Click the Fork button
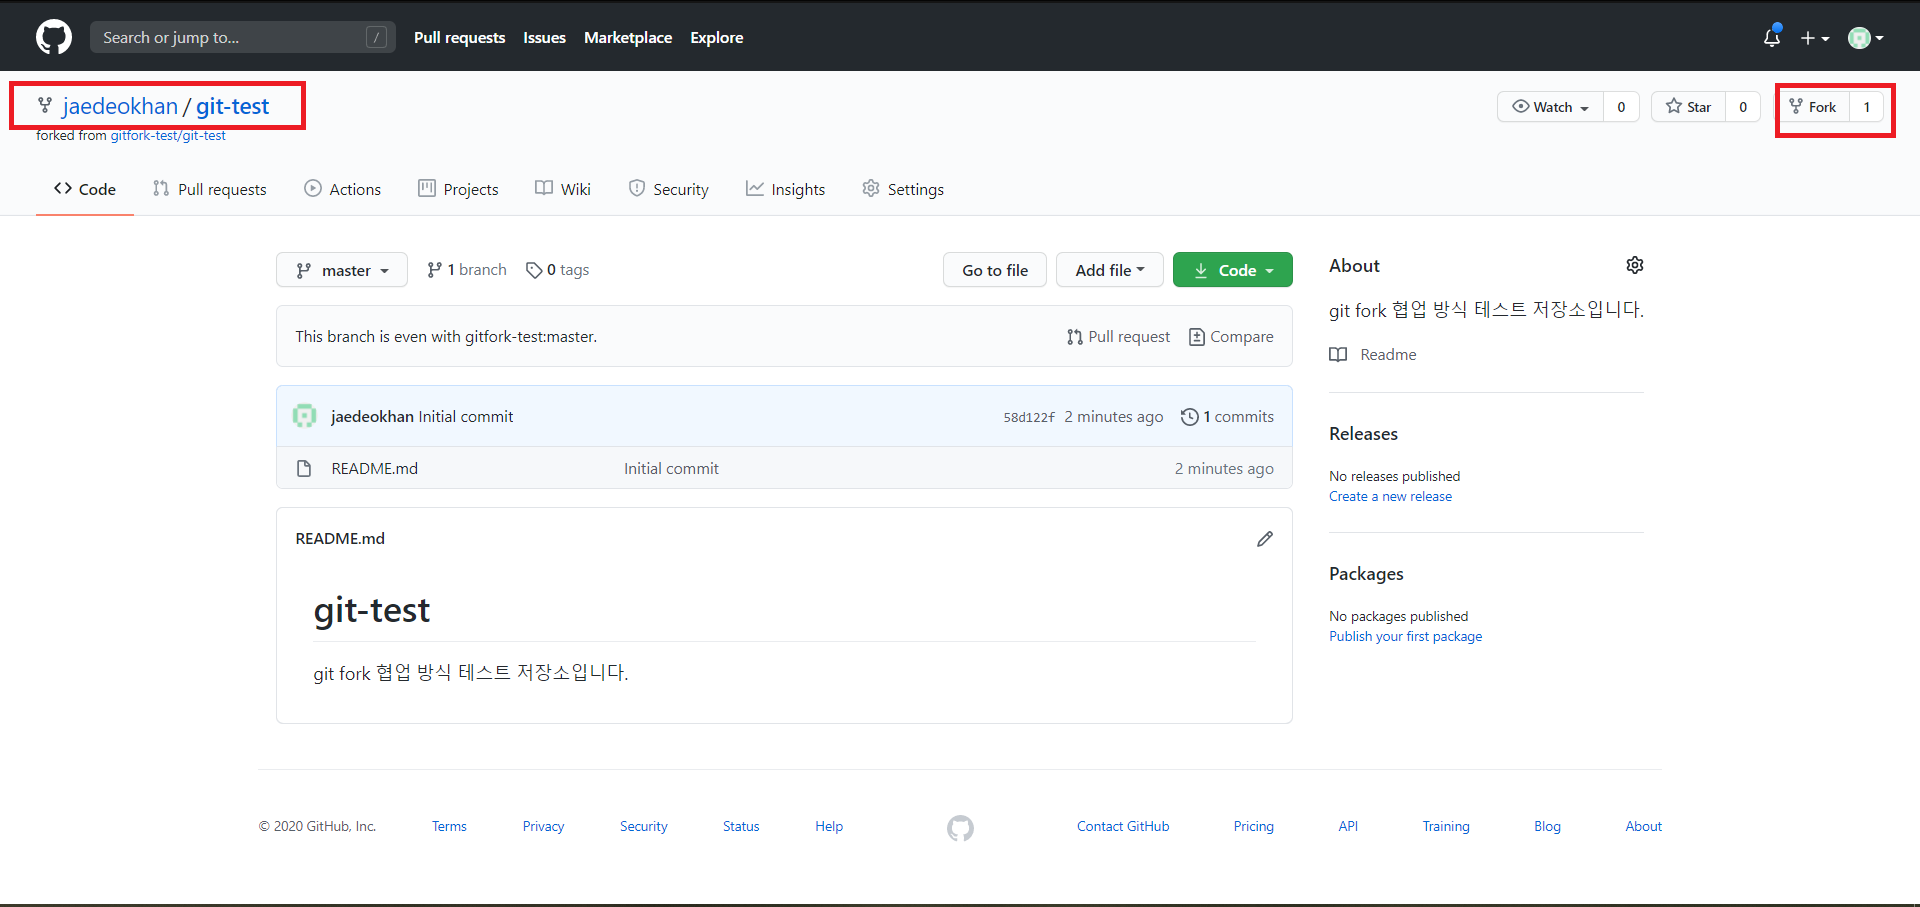This screenshot has width=1920, height=907. click(1814, 107)
